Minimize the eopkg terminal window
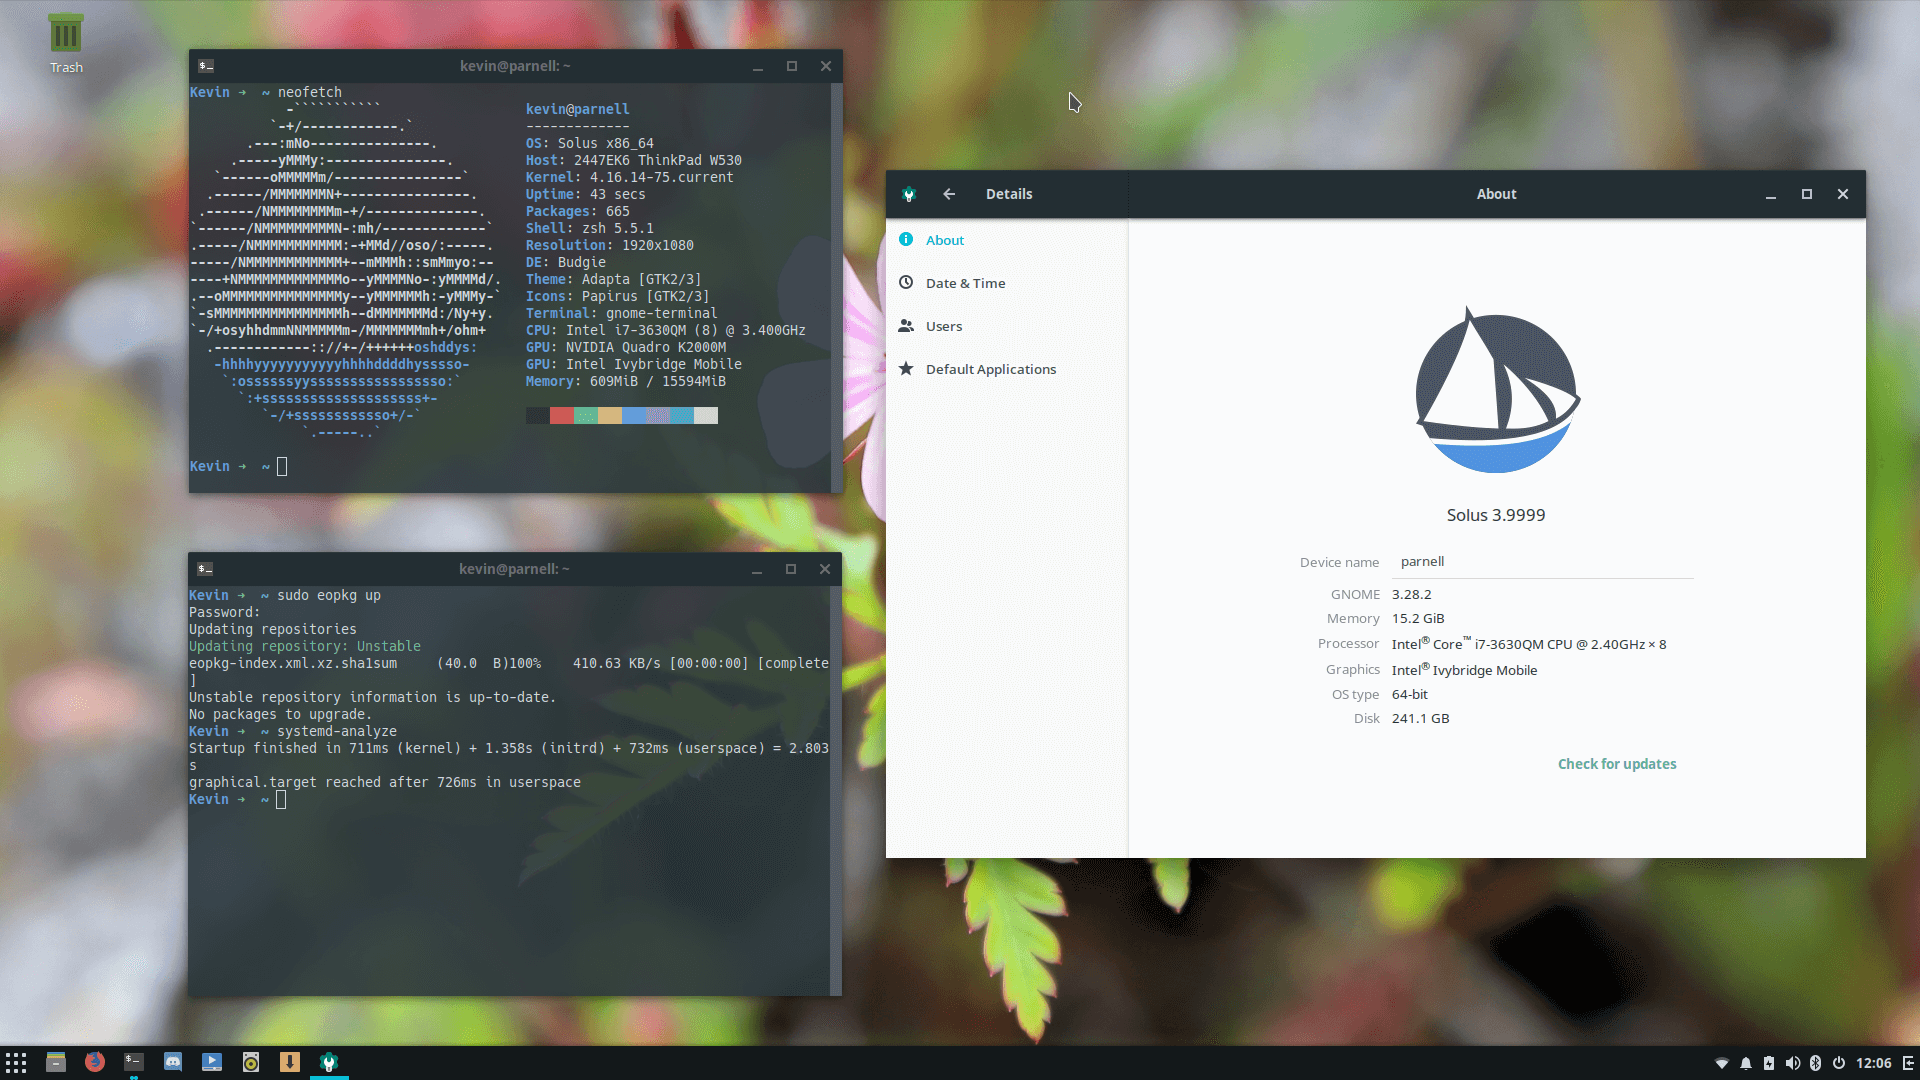This screenshot has width=1920, height=1080. click(x=757, y=569)
